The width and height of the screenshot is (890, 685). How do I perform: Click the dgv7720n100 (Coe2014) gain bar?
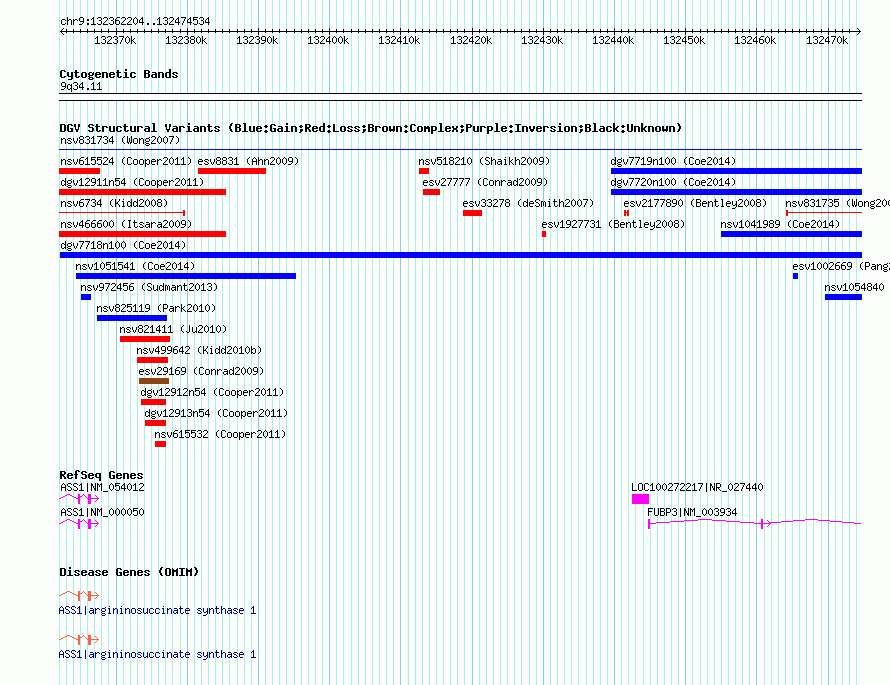pyautogui.click(x=736, y=192)
